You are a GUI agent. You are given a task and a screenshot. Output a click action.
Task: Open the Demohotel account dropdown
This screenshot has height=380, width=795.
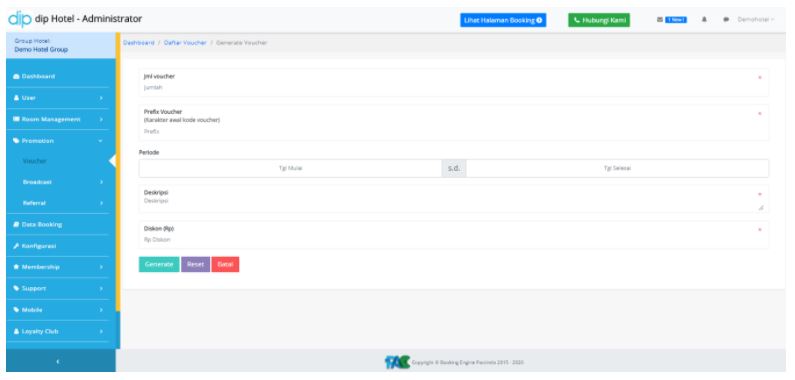coord(756,20)
